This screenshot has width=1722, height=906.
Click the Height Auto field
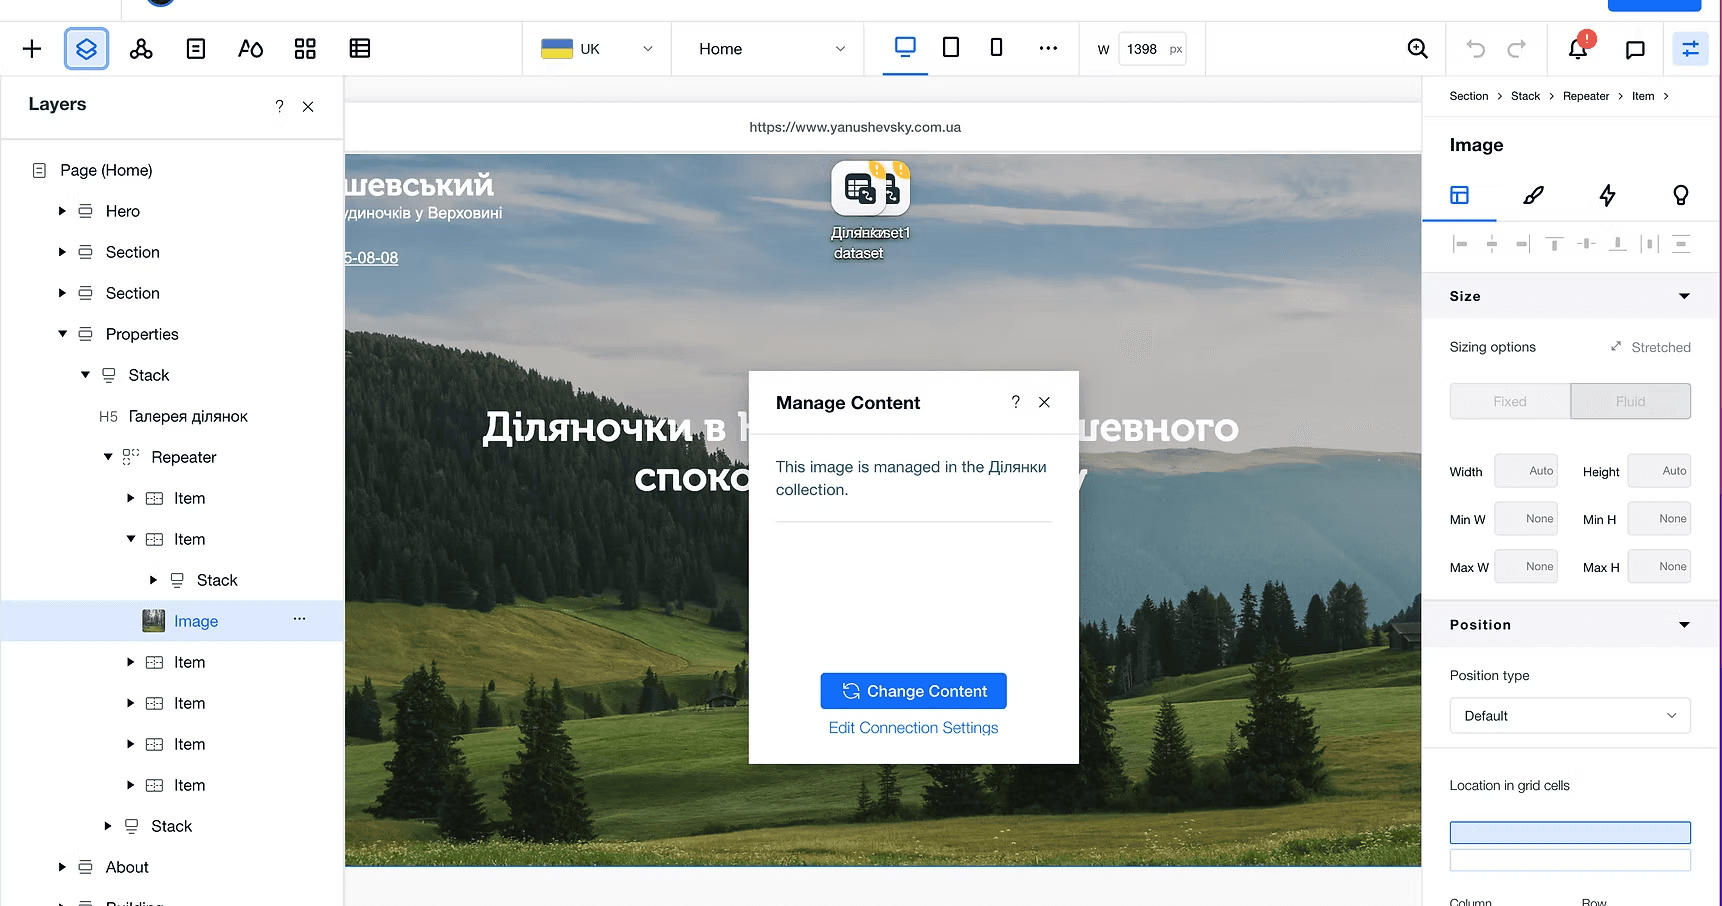point(1659,471)
